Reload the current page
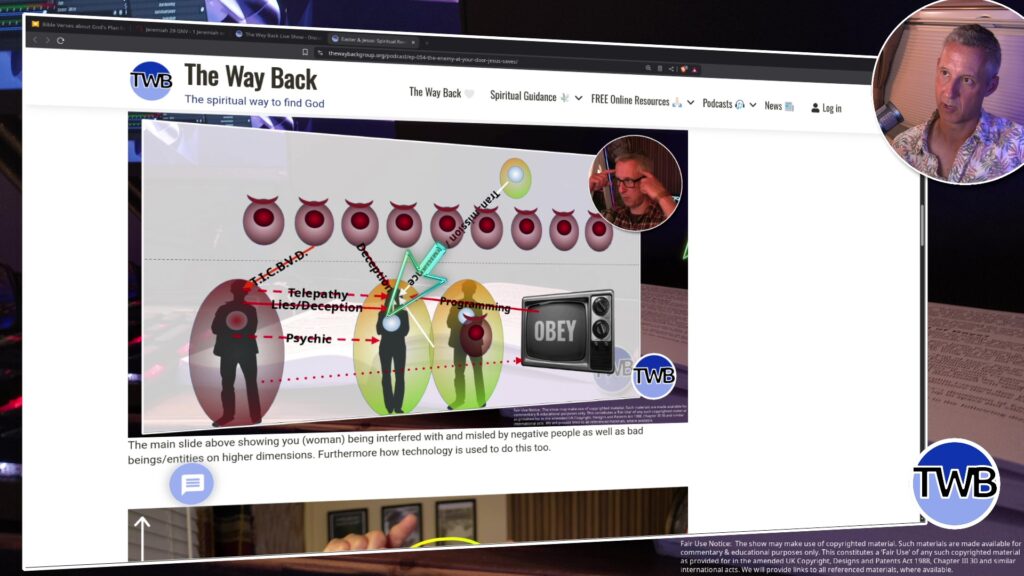 click(x=61, y=40)
